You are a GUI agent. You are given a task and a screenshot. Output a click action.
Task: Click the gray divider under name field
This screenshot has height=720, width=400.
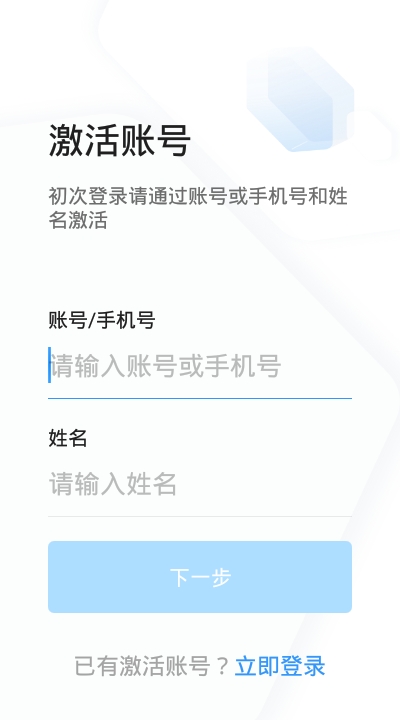(200, 516)
